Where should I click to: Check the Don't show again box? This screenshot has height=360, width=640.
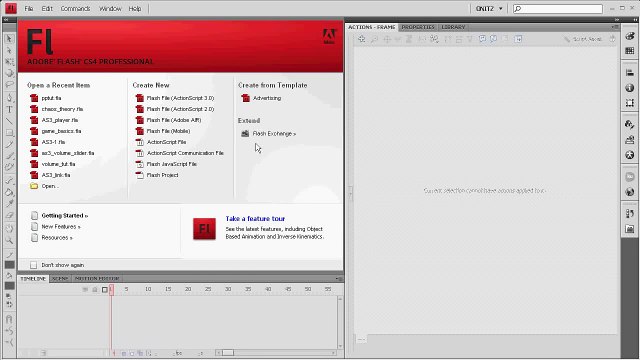click(33, 265)
